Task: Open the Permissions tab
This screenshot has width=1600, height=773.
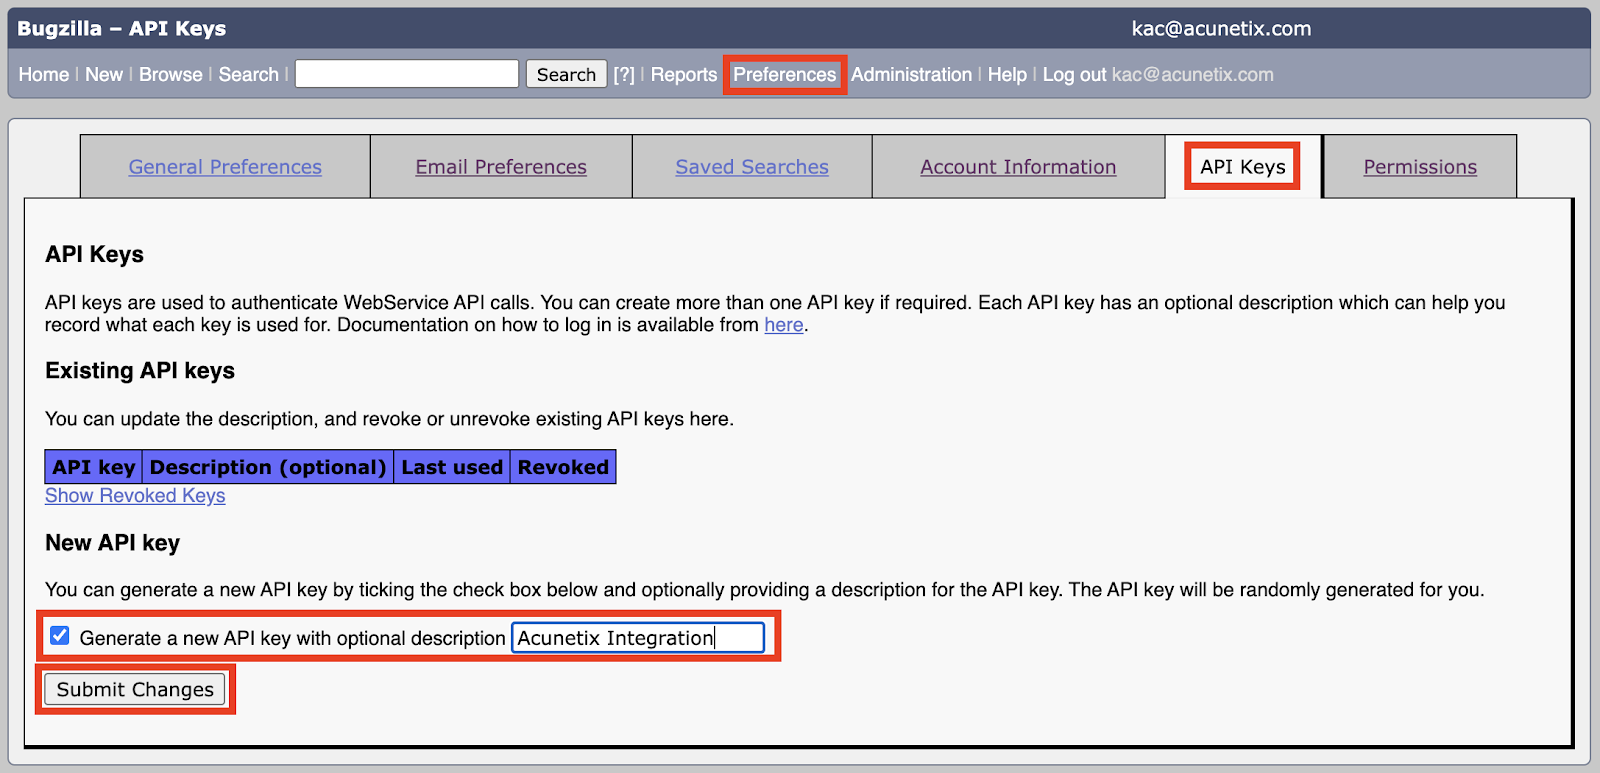Action: pyautogui.click(x=1420, y=167)
